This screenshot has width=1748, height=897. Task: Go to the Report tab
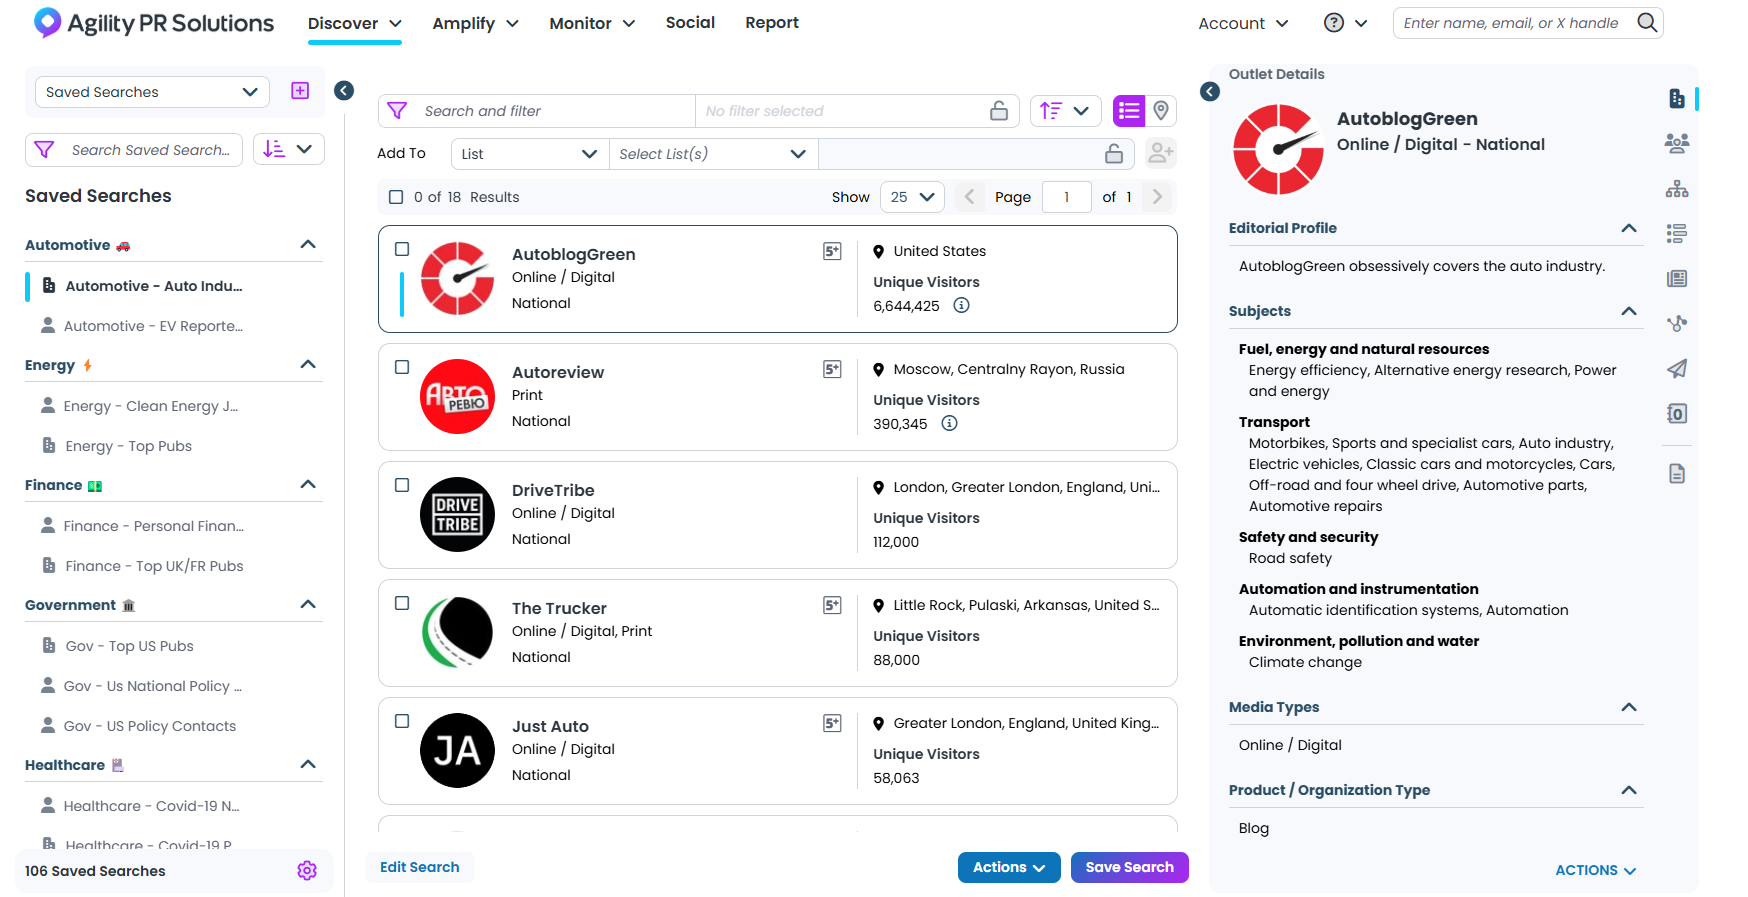tap(772, 22)
